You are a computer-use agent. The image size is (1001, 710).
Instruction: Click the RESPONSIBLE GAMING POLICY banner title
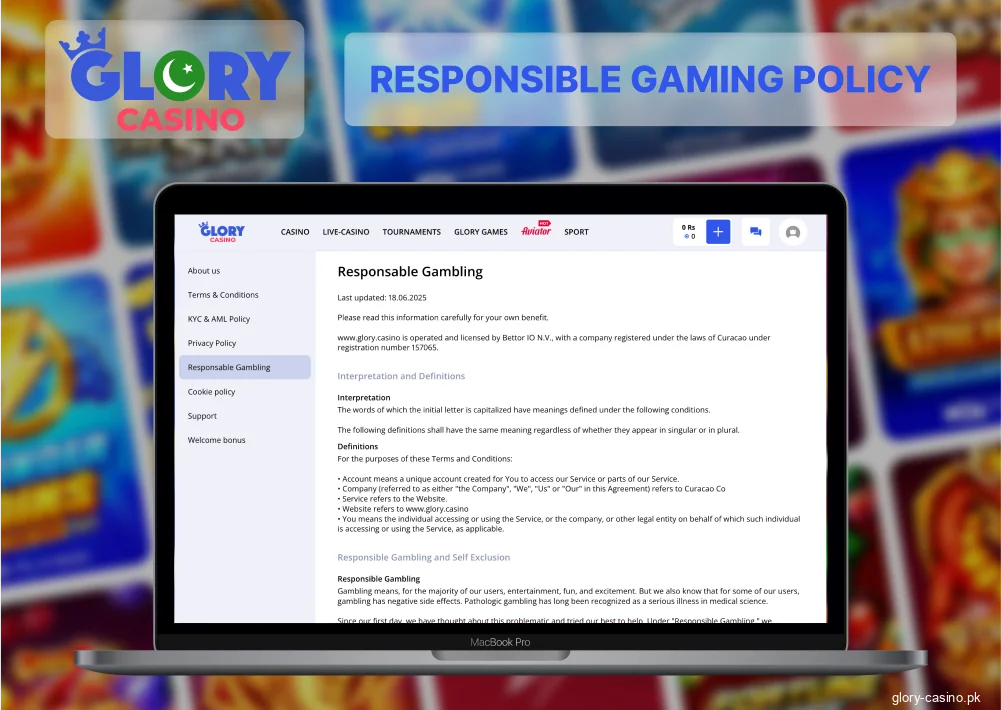[650, 80]
